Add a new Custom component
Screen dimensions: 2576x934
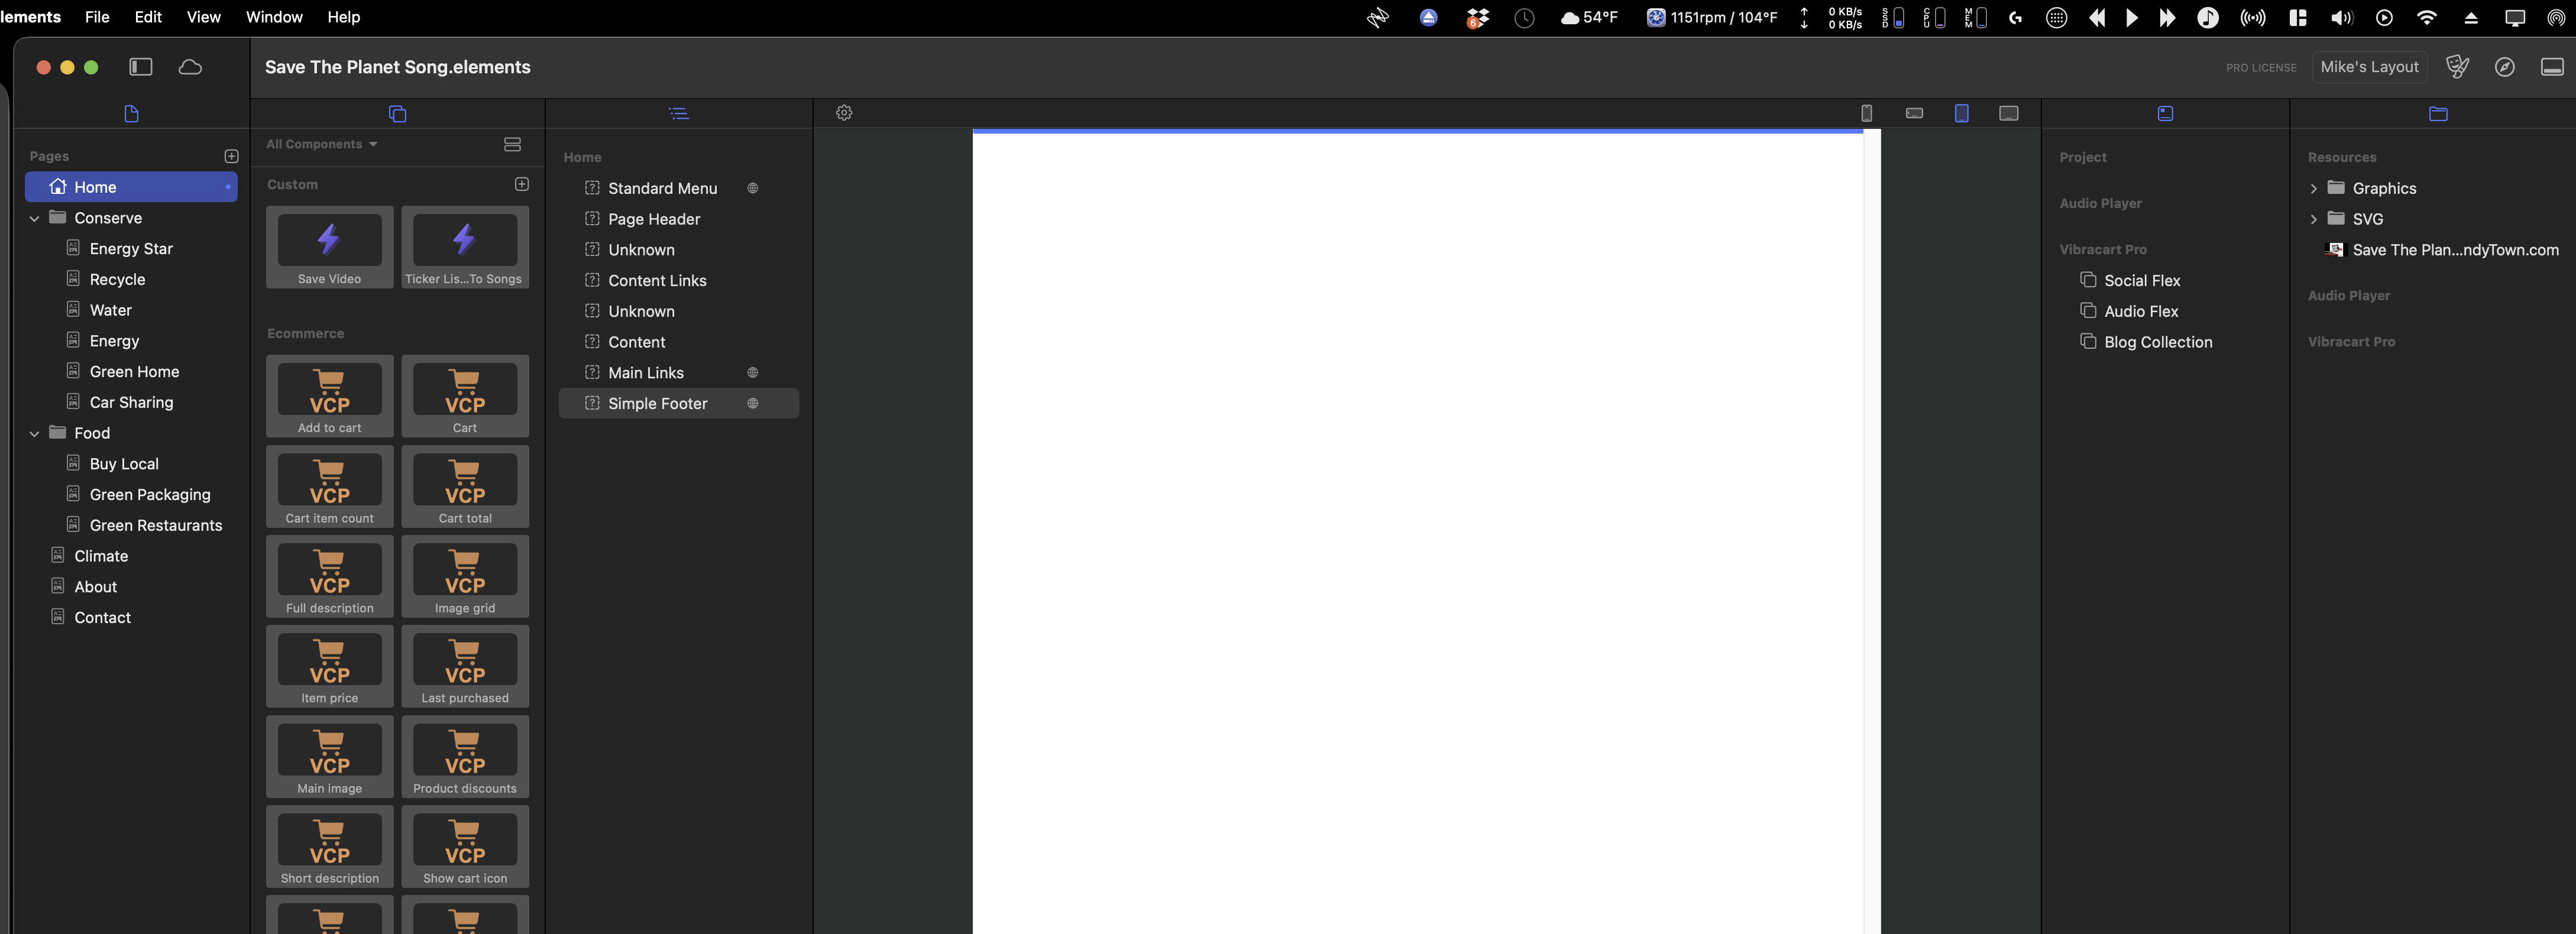click(x=521, y=184)
